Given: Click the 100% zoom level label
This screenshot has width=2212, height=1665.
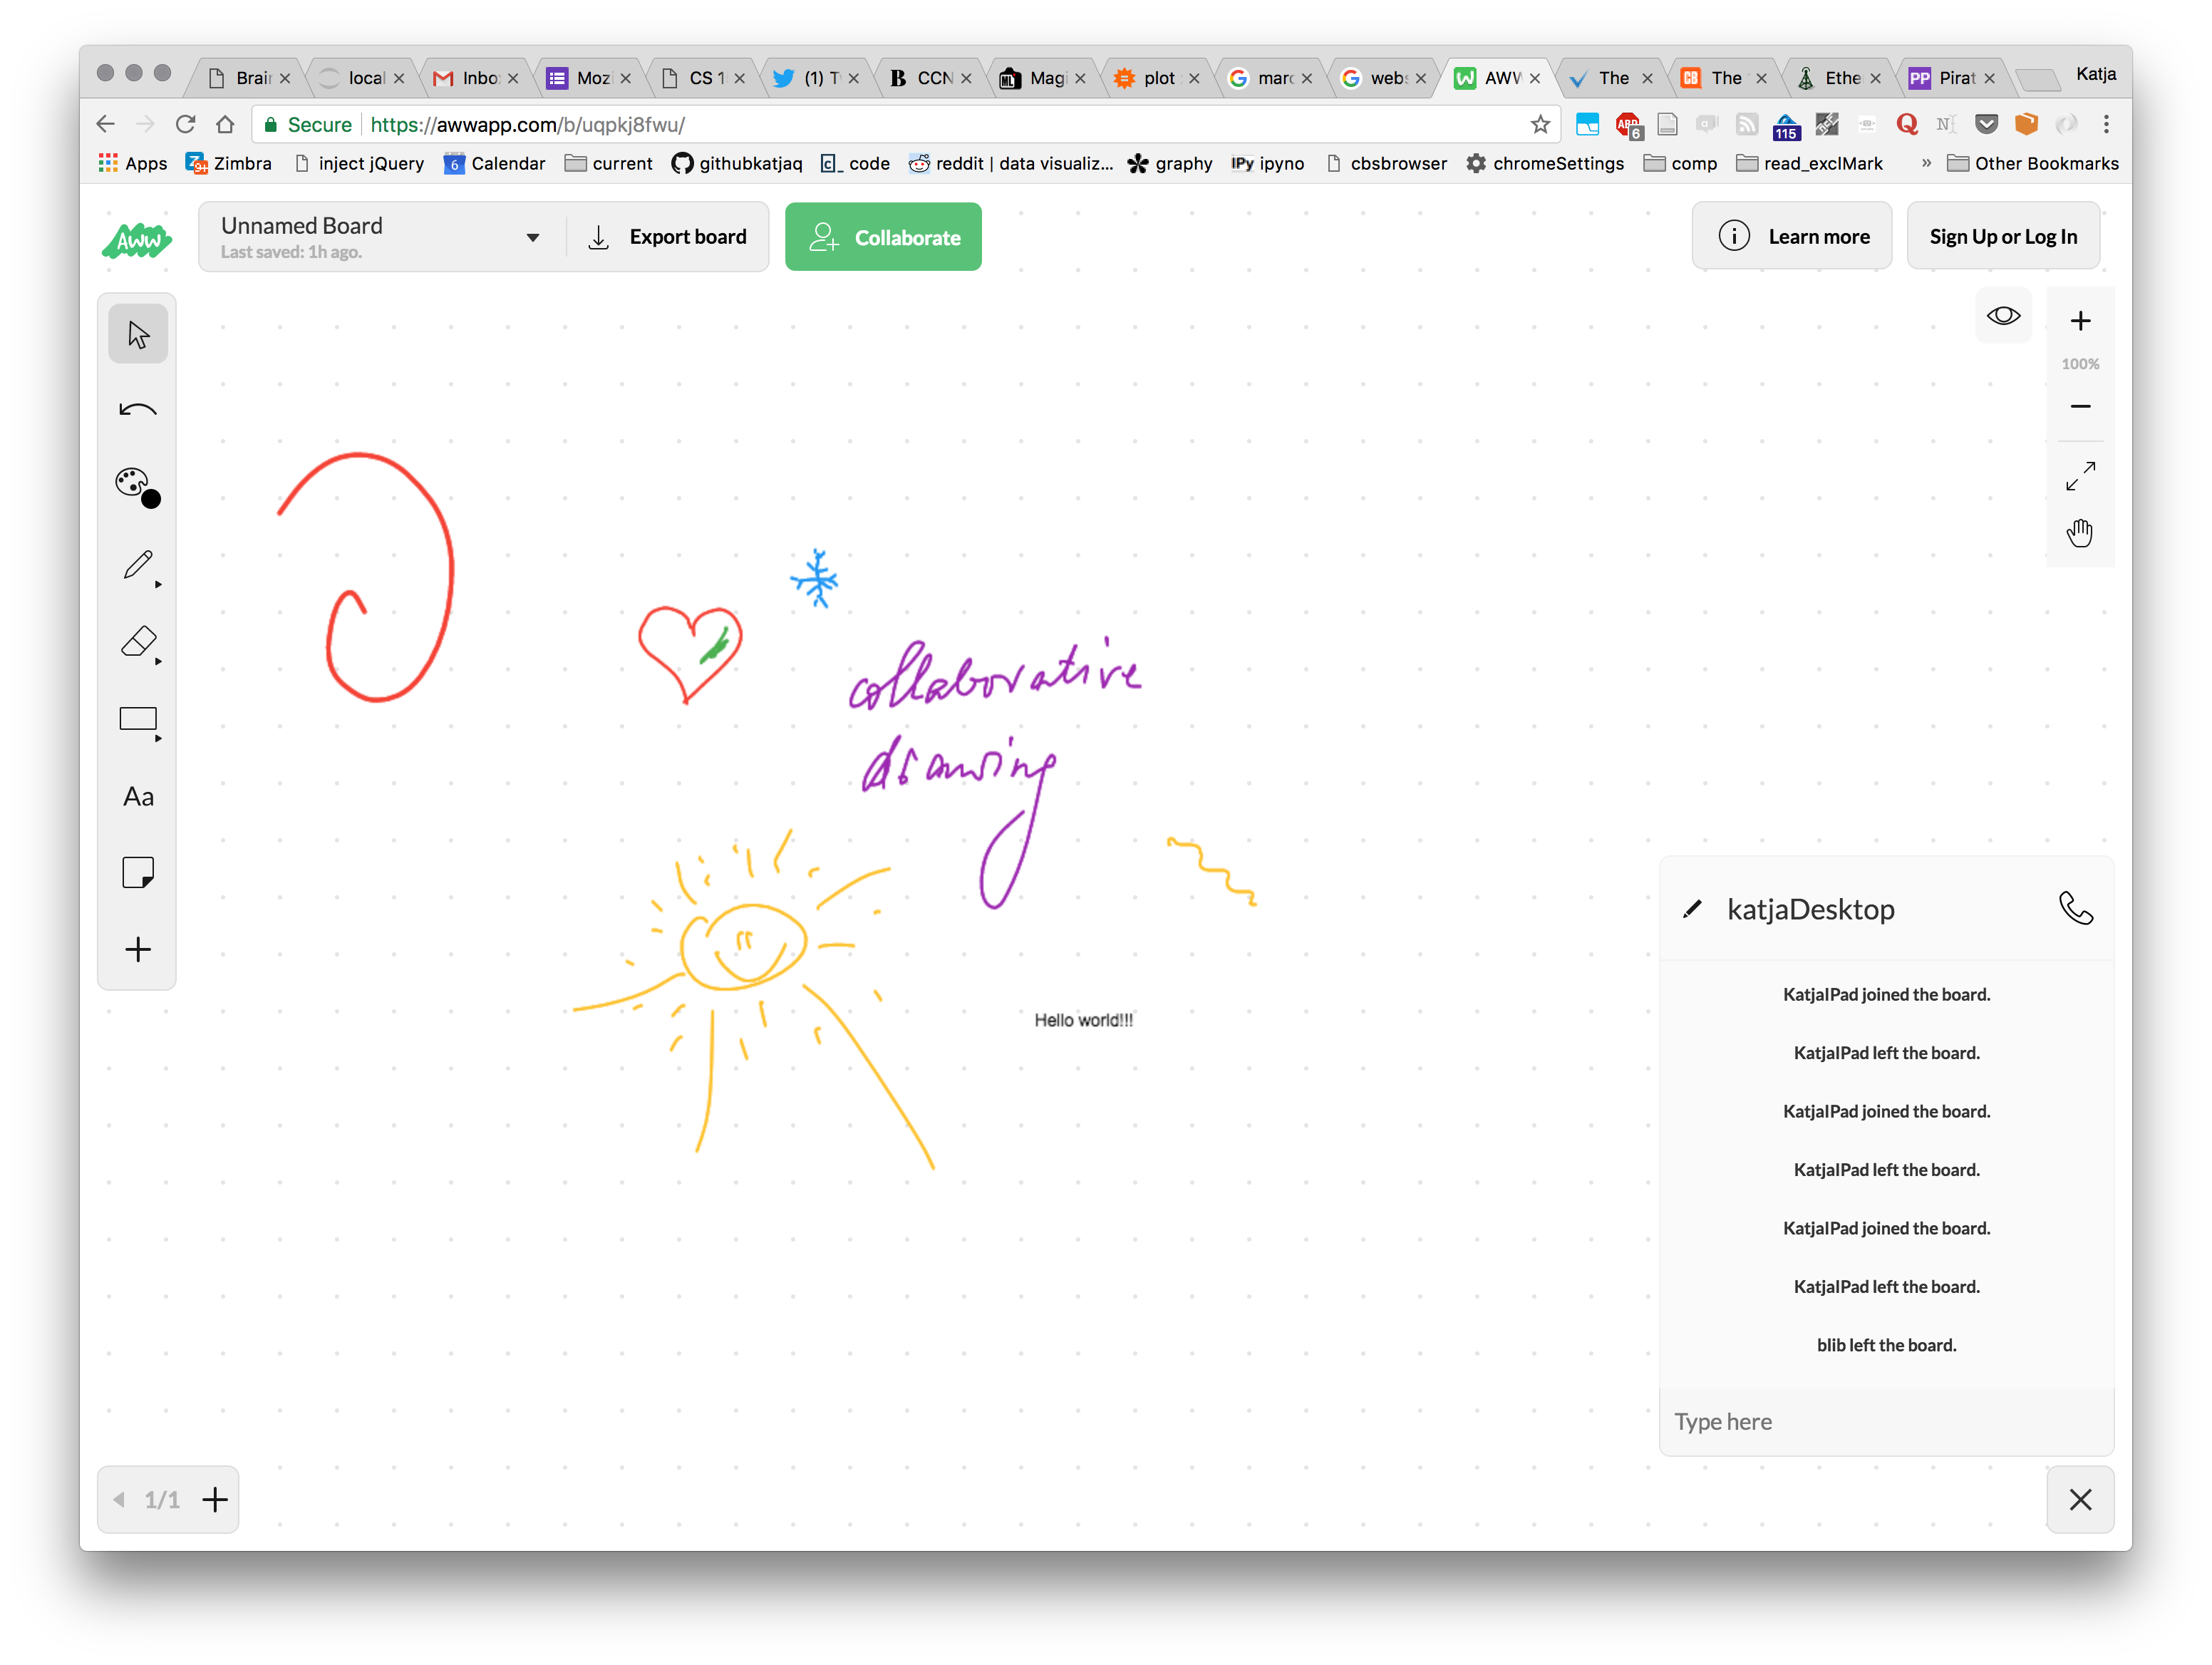Looking at the screenshot, I should 2080,364.
